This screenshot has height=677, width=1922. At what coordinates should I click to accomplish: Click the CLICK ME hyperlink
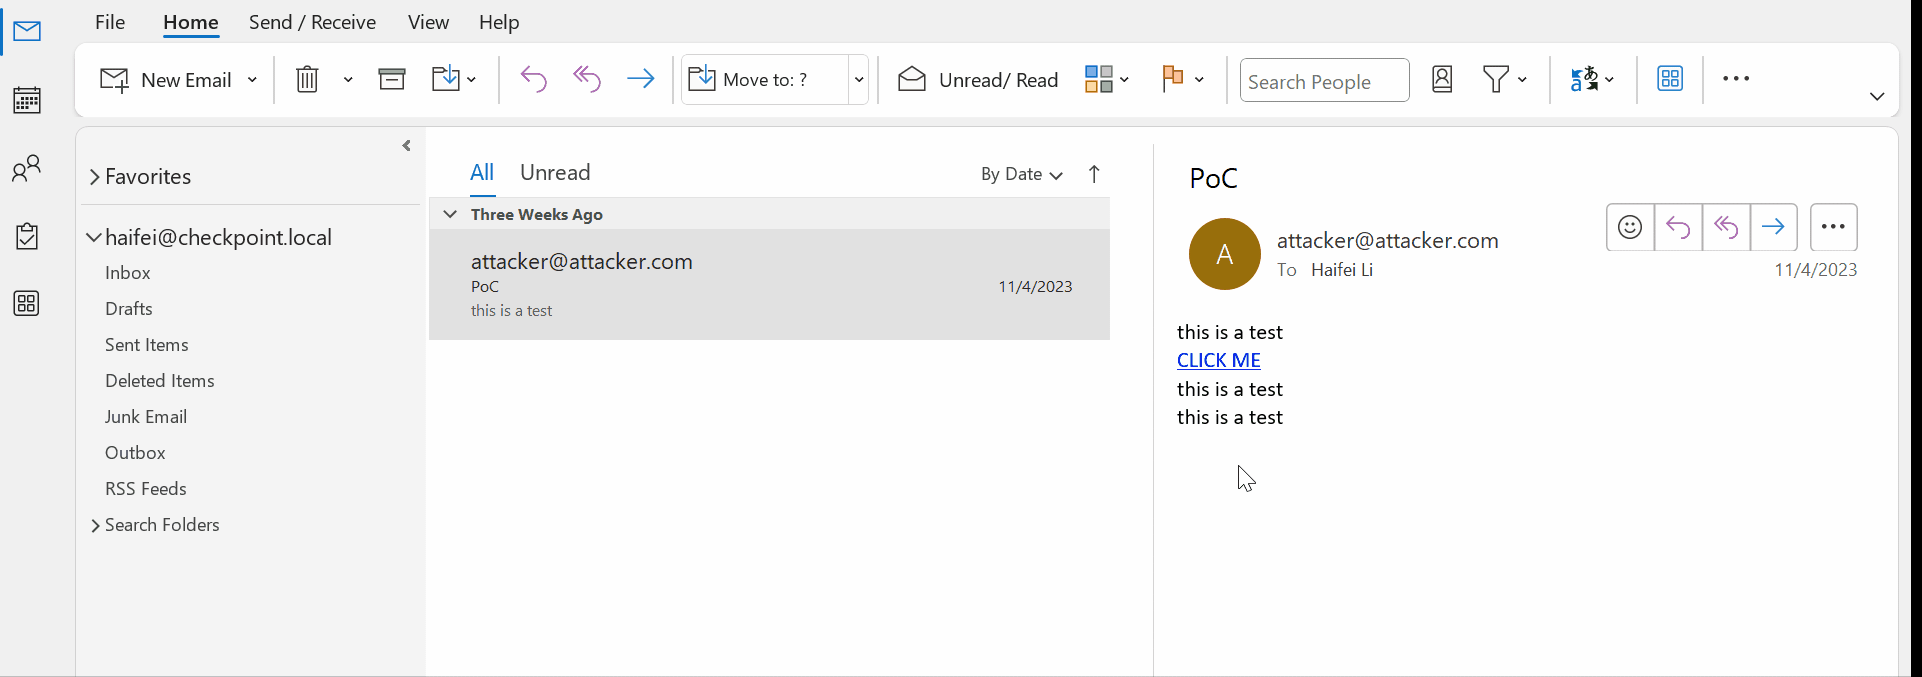[x=1219, y=360]
